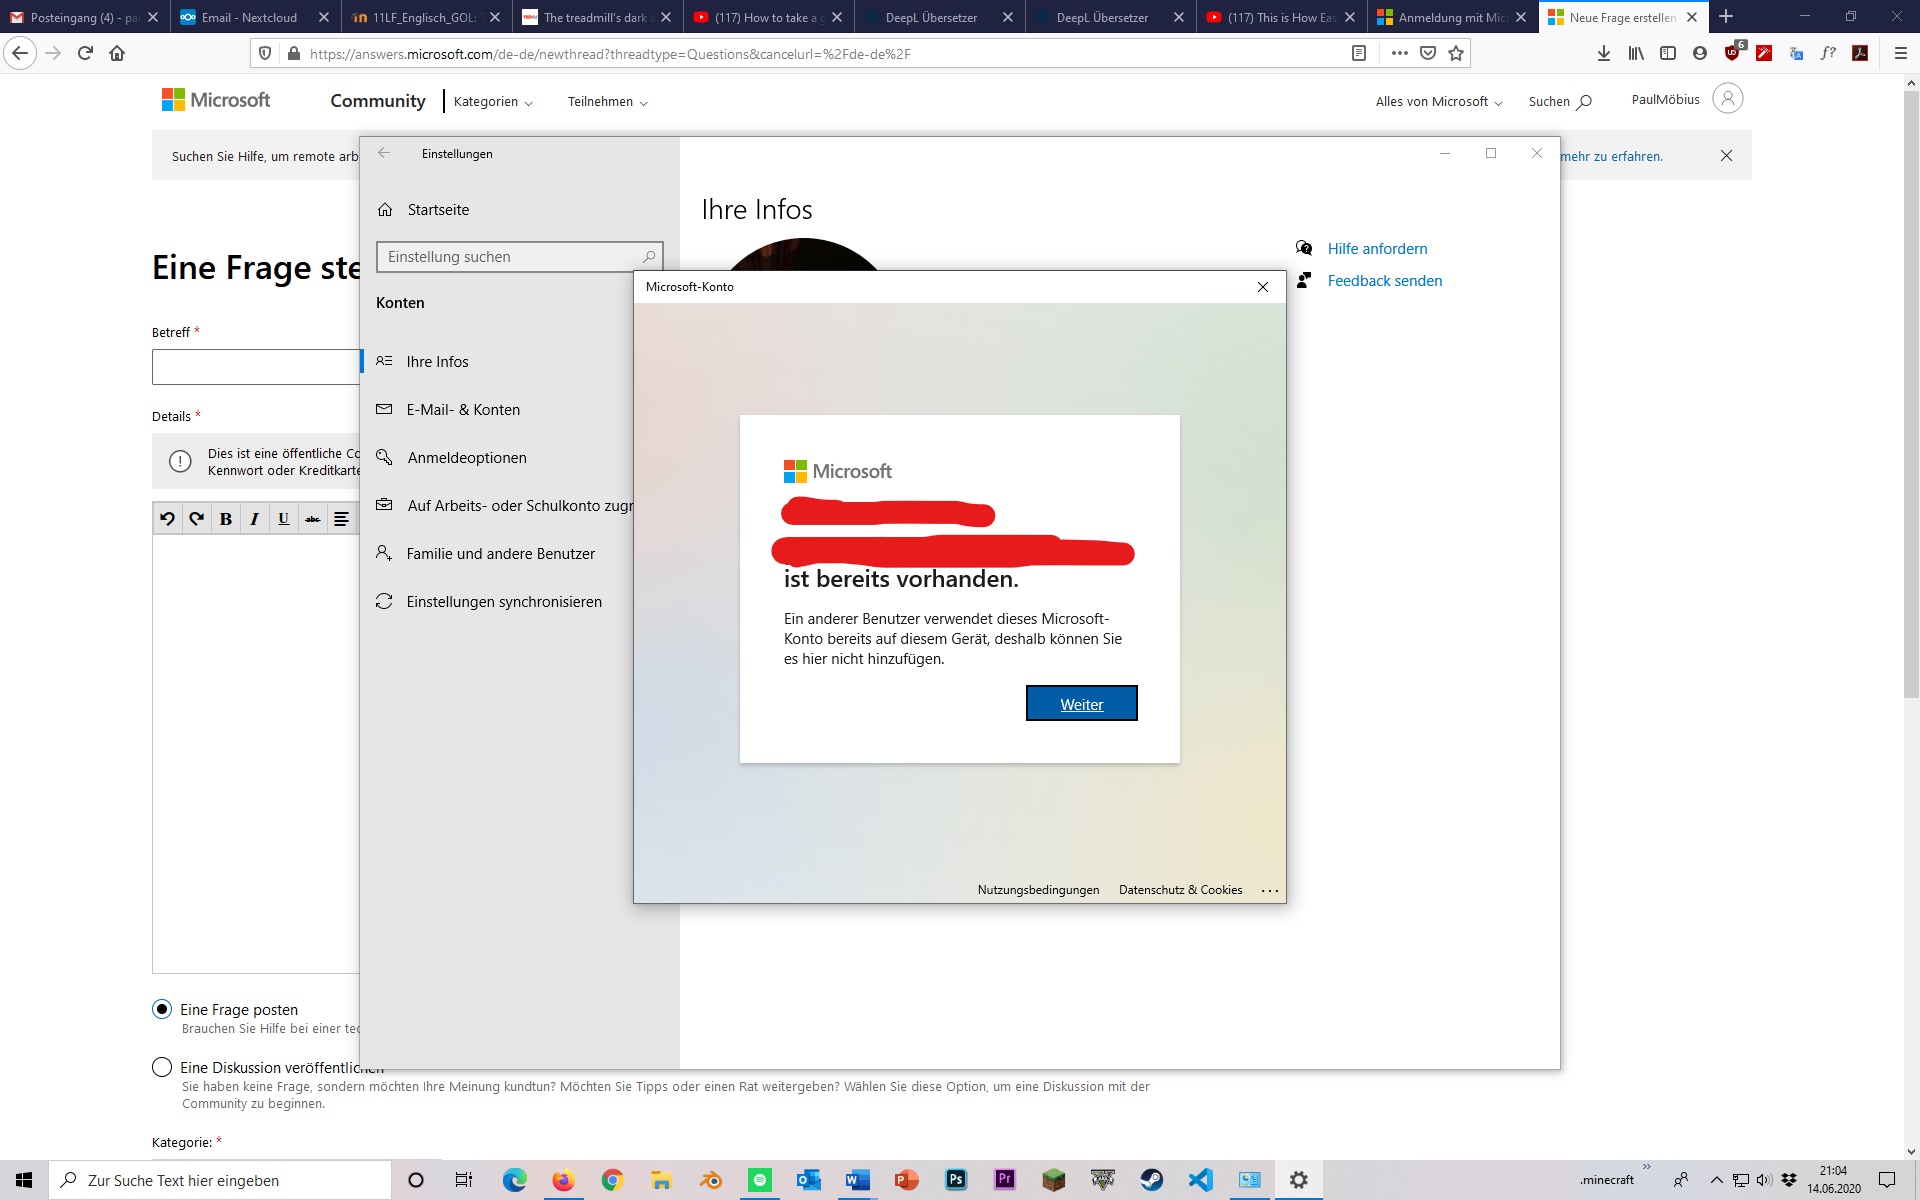Open Photoshop from taskbar
This screenshot has height=1200, width=1920.
(x=956, y=1180)
